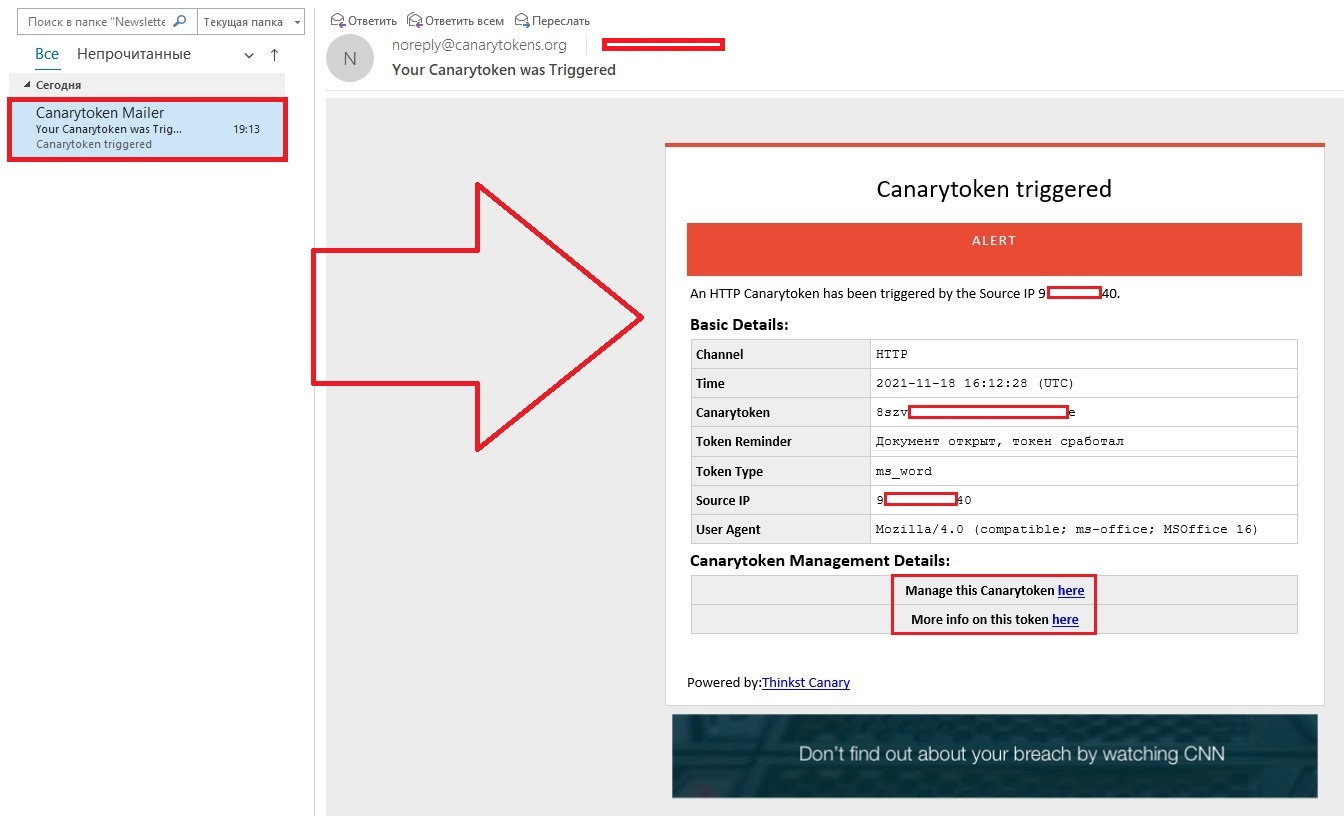Click the Reply (Ответить) icon
1344x816 pixels.
(x=338, y=20)
